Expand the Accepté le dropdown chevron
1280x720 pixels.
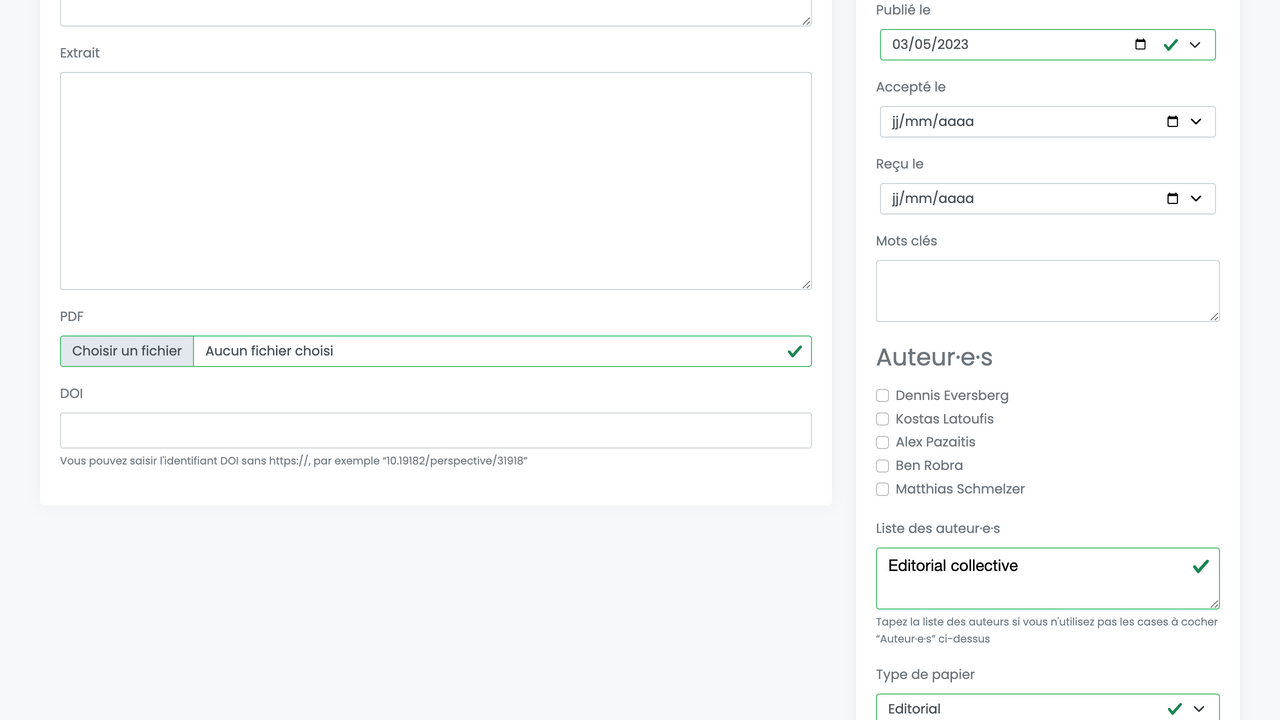[1196, 122]
